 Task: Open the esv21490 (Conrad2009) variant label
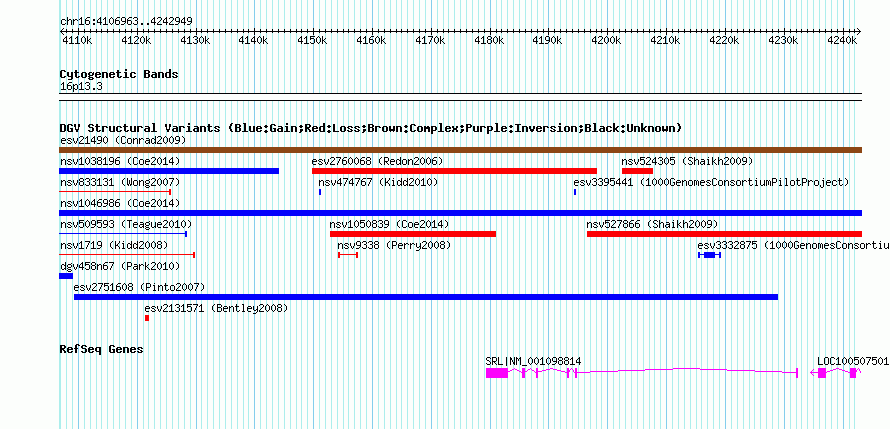(123, 140)
